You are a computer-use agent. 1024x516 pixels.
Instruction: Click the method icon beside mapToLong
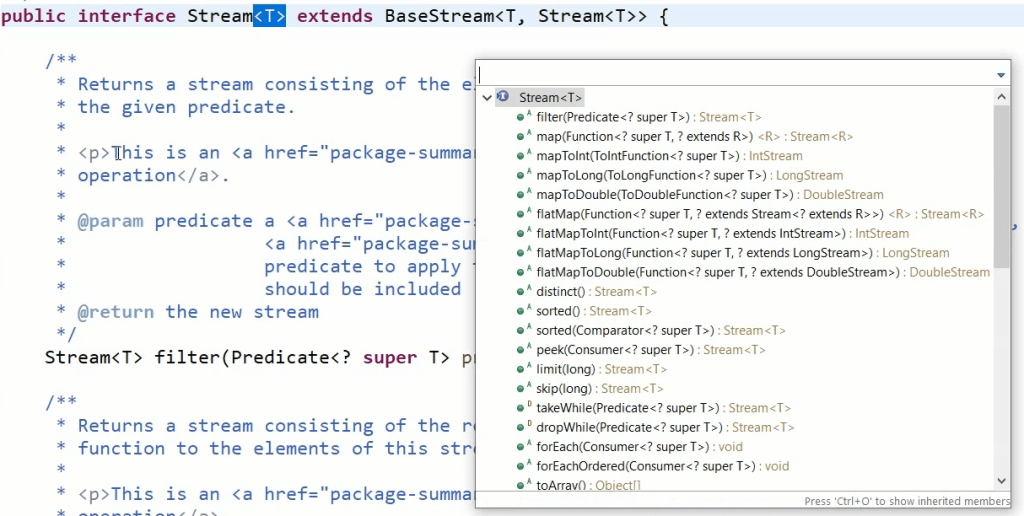(524, 175)
